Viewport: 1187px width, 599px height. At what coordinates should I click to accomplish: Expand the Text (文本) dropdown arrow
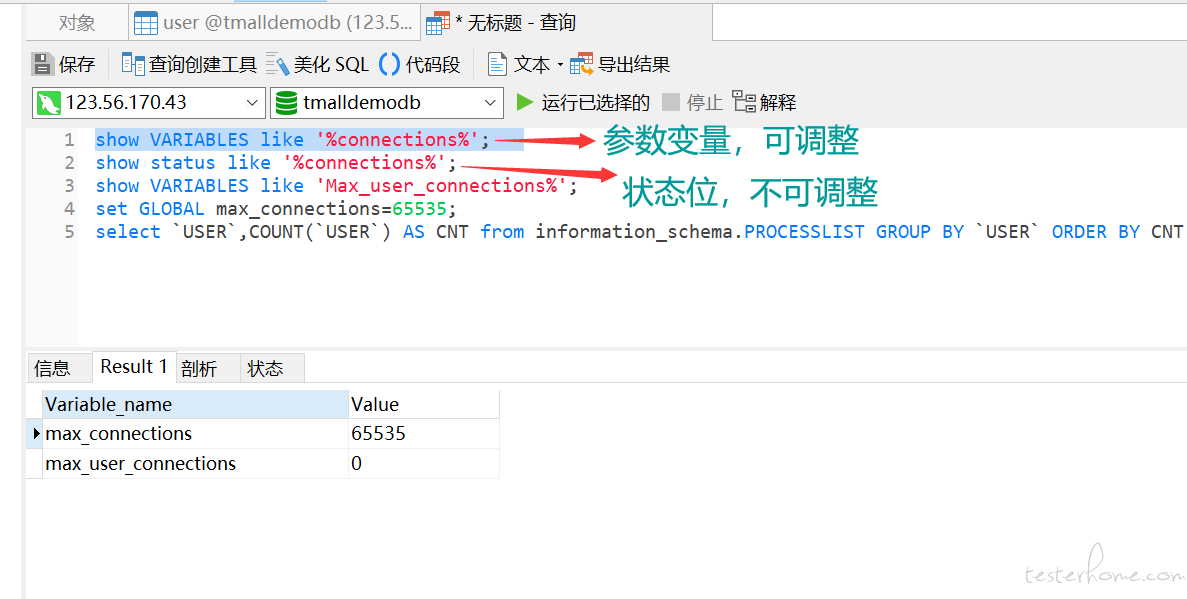(x=560, y=65)
